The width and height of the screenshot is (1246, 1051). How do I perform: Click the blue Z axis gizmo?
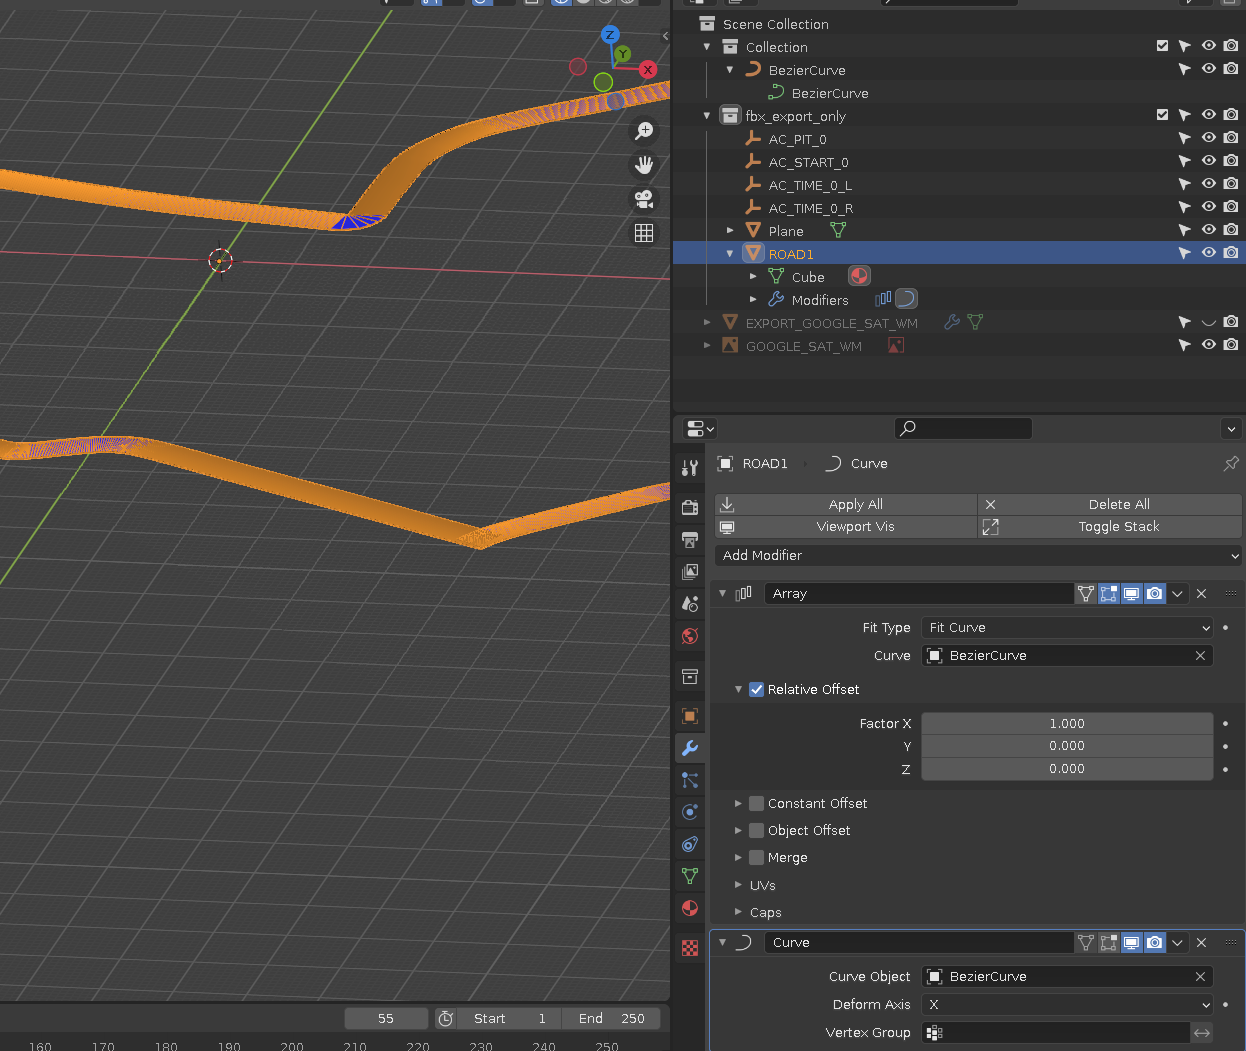click(x=610, y=35)
